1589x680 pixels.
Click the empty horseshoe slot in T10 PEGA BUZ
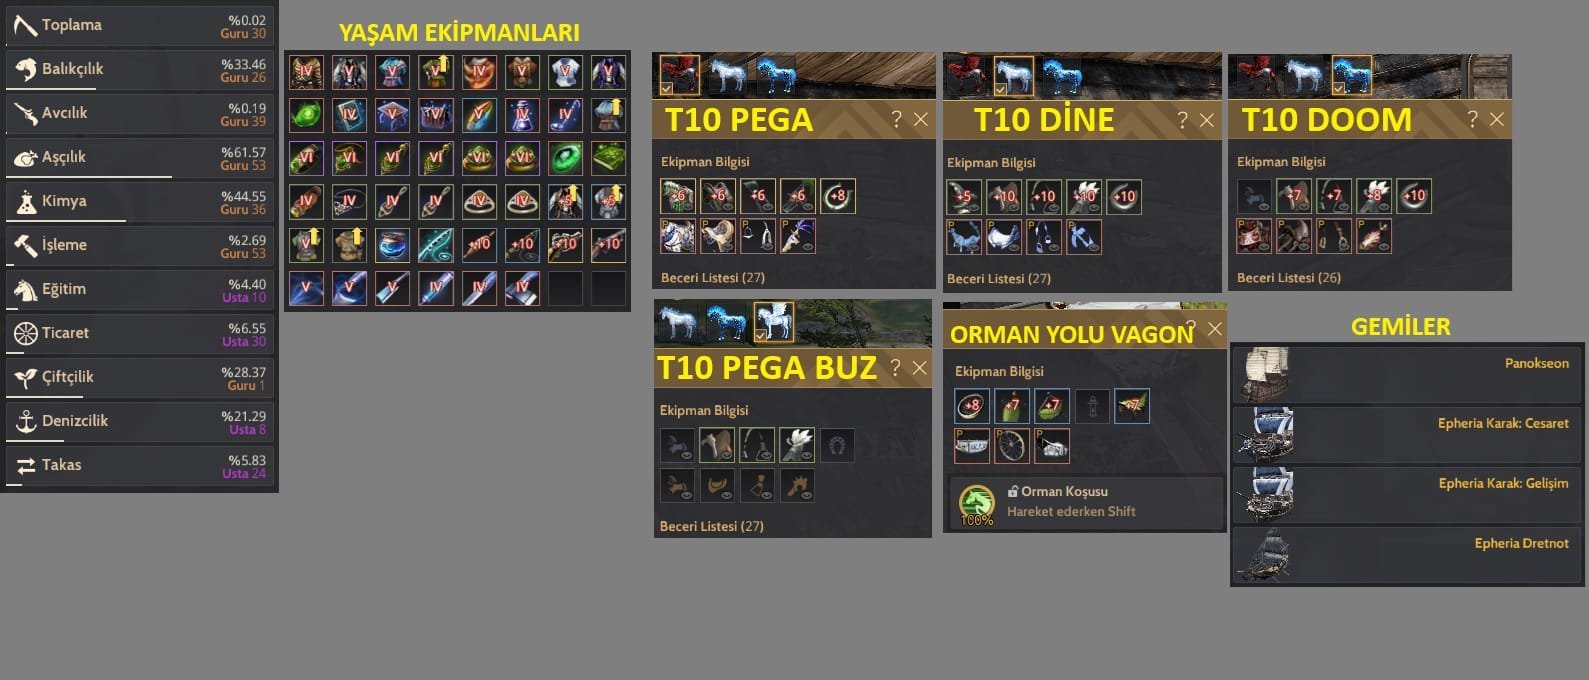pos(837,445)
